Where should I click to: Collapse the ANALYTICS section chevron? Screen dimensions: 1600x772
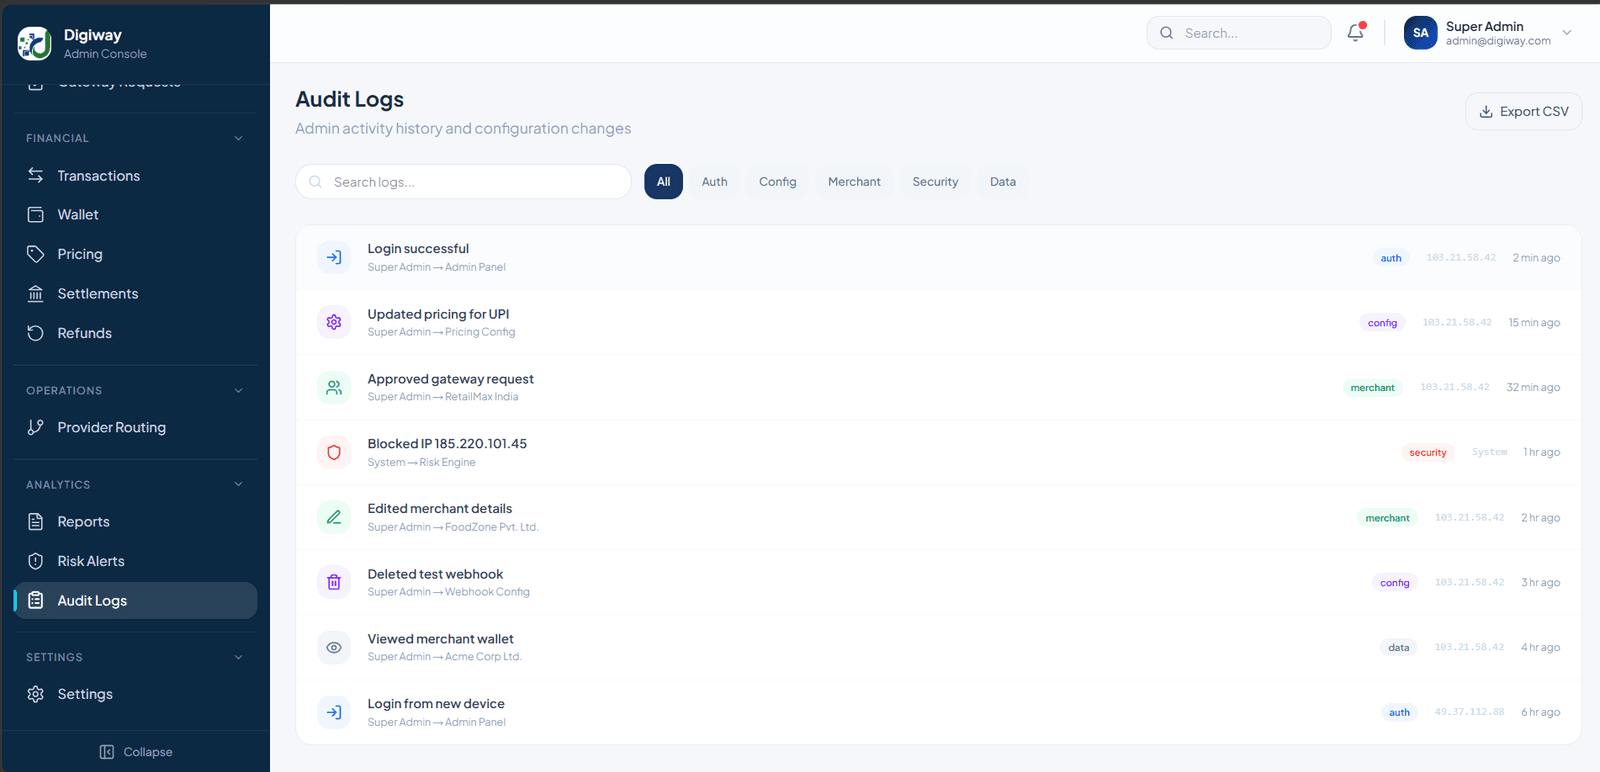[238, 484]
